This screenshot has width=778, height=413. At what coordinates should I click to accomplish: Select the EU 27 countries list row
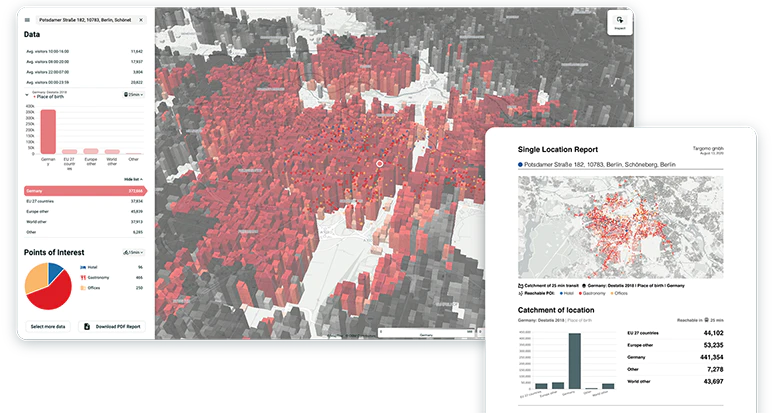pos(84,202)
